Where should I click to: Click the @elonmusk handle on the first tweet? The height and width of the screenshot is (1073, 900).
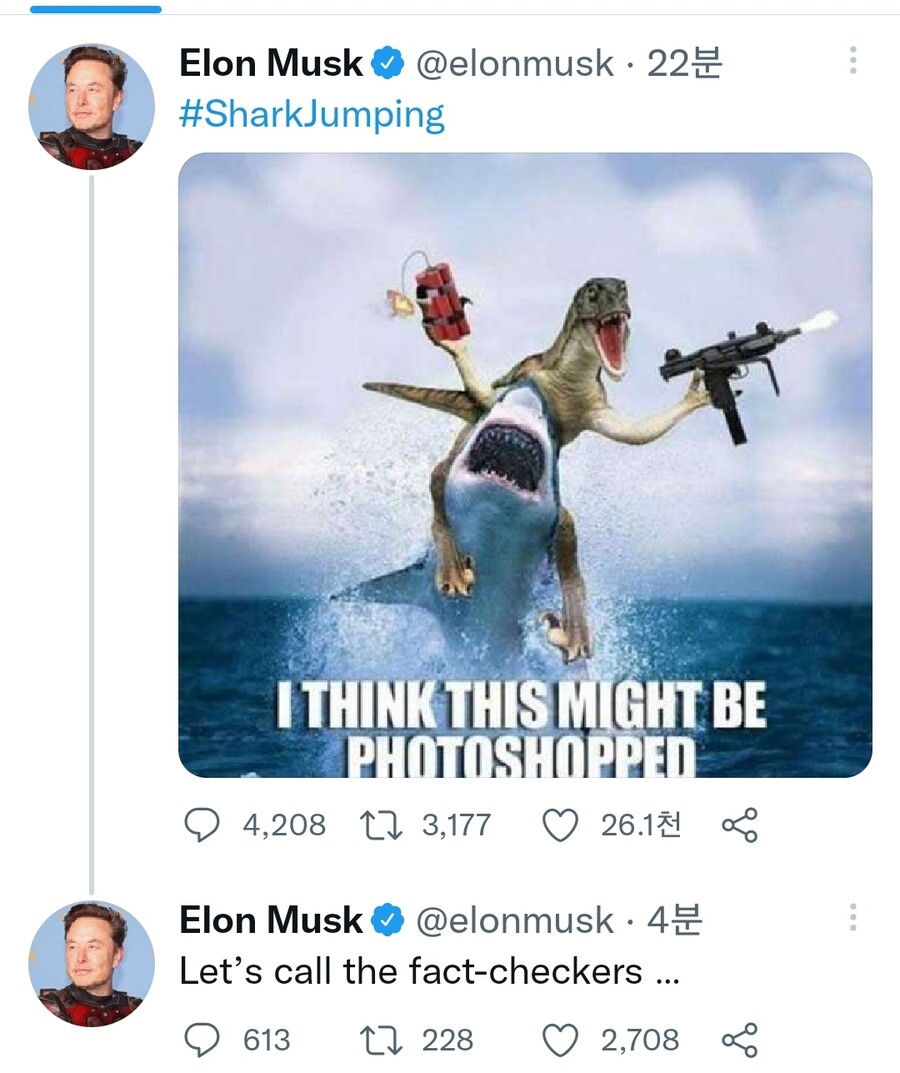[x=514, y=64]
